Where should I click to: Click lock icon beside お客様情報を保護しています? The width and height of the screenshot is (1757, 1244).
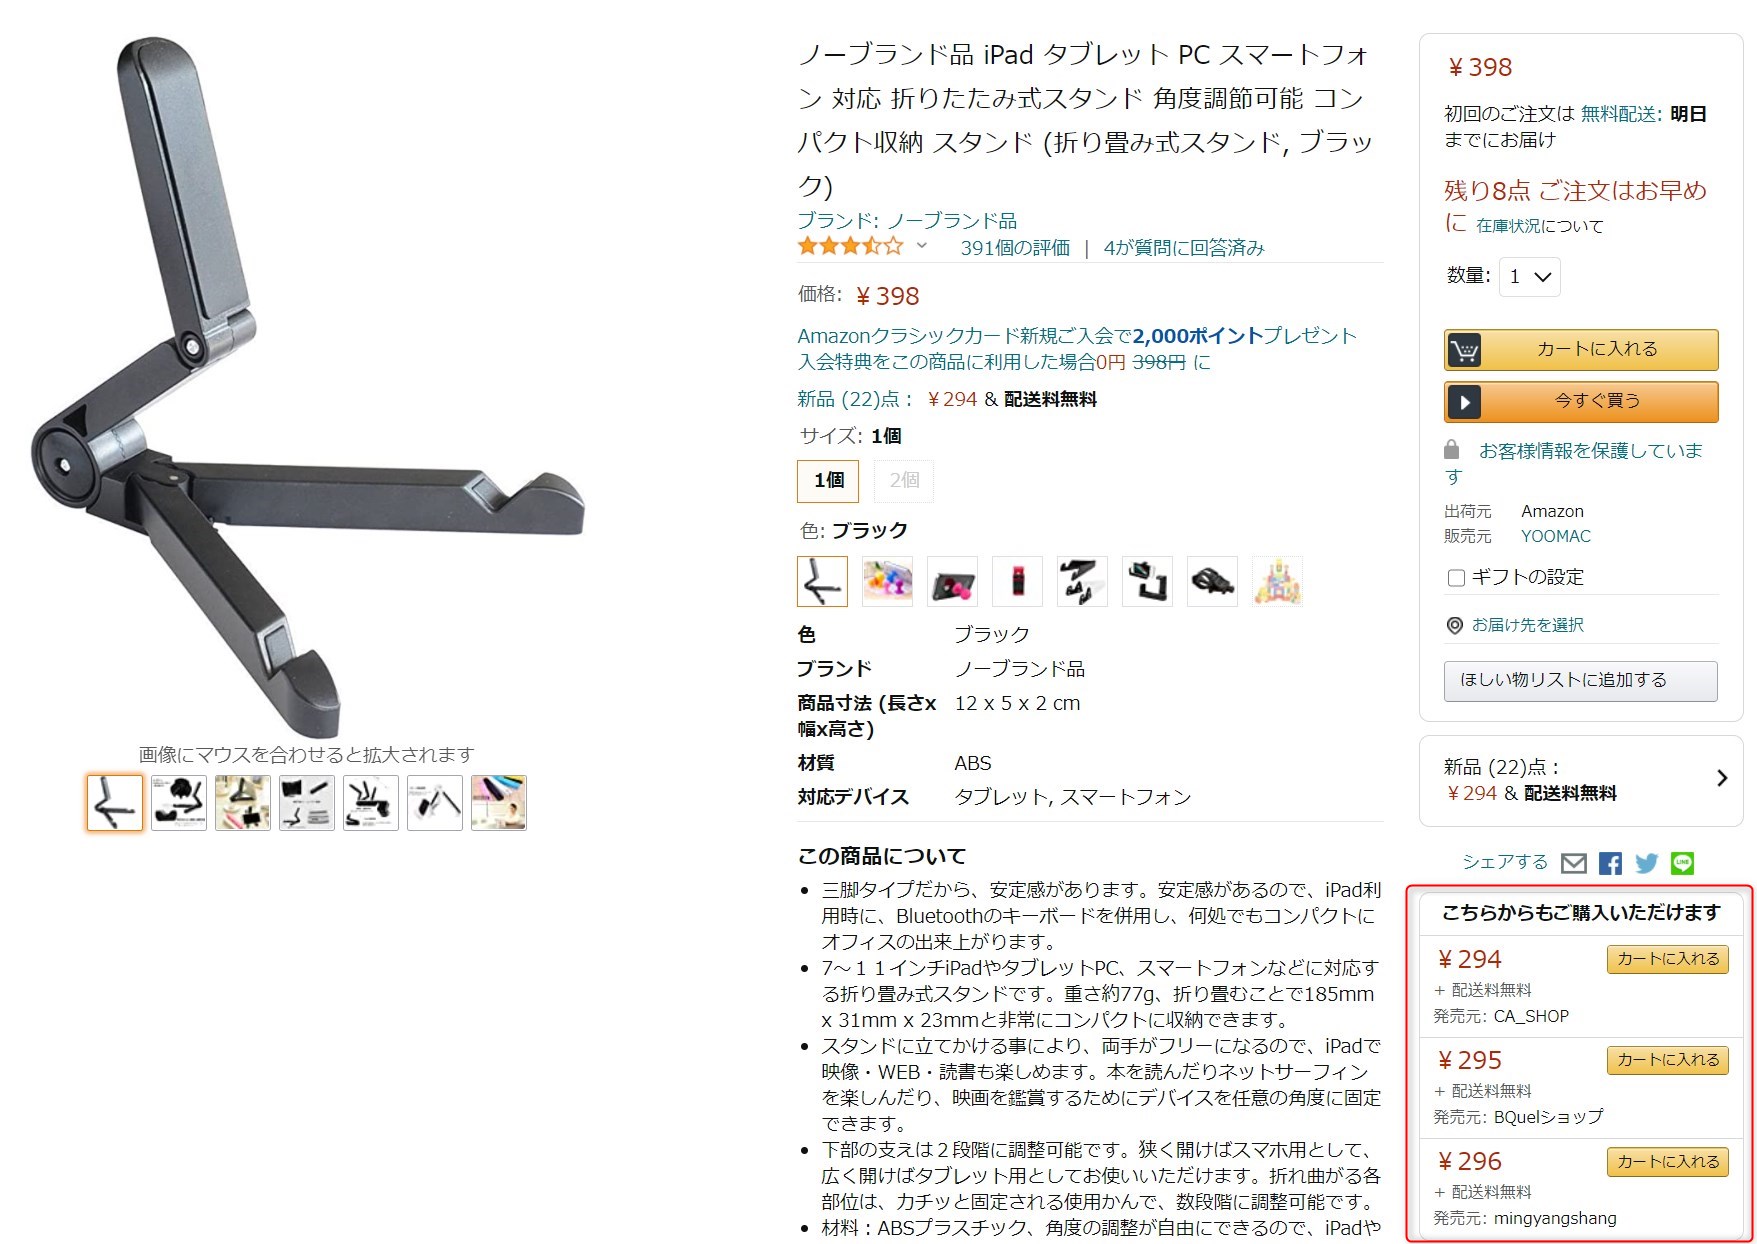(1452, 450)
